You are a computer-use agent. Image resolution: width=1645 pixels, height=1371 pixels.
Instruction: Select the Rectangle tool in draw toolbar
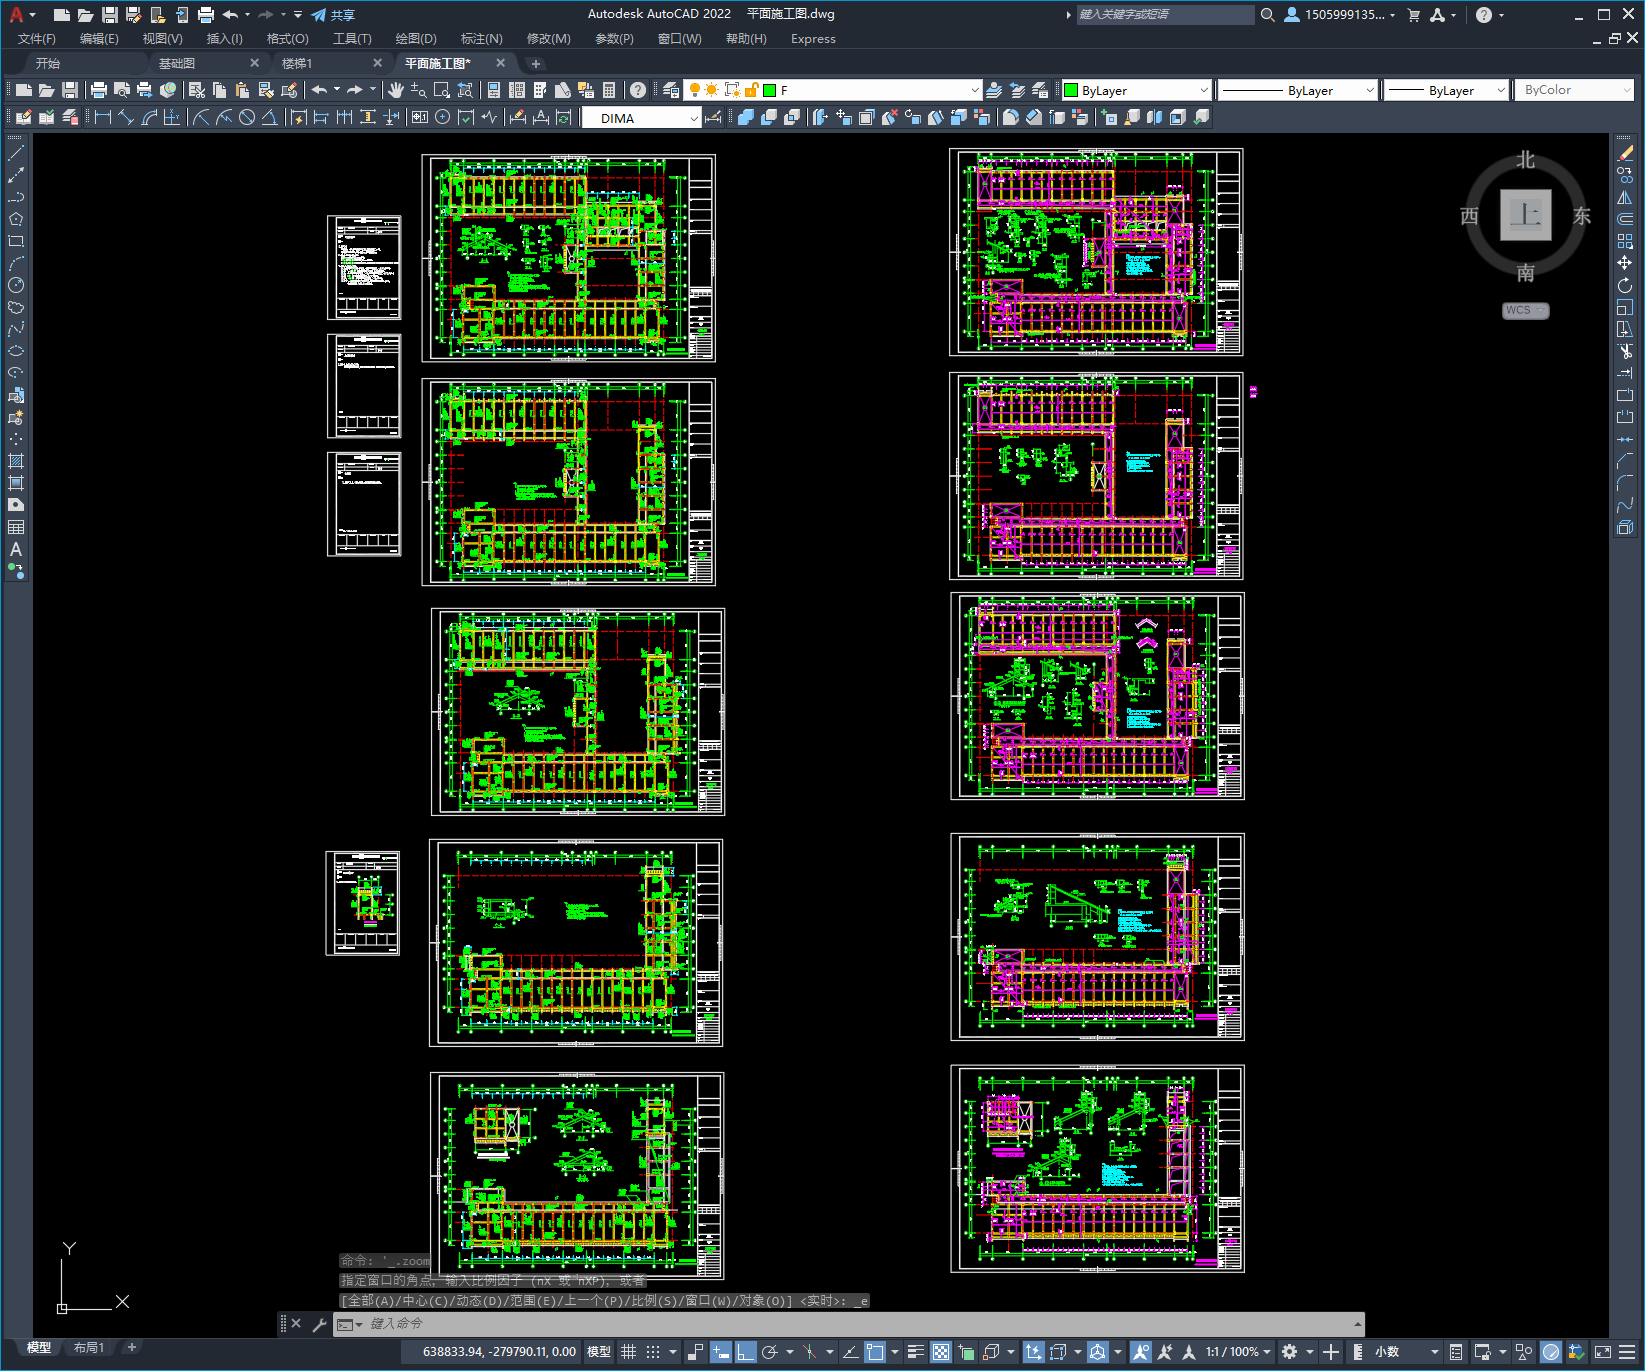[16, 241]
